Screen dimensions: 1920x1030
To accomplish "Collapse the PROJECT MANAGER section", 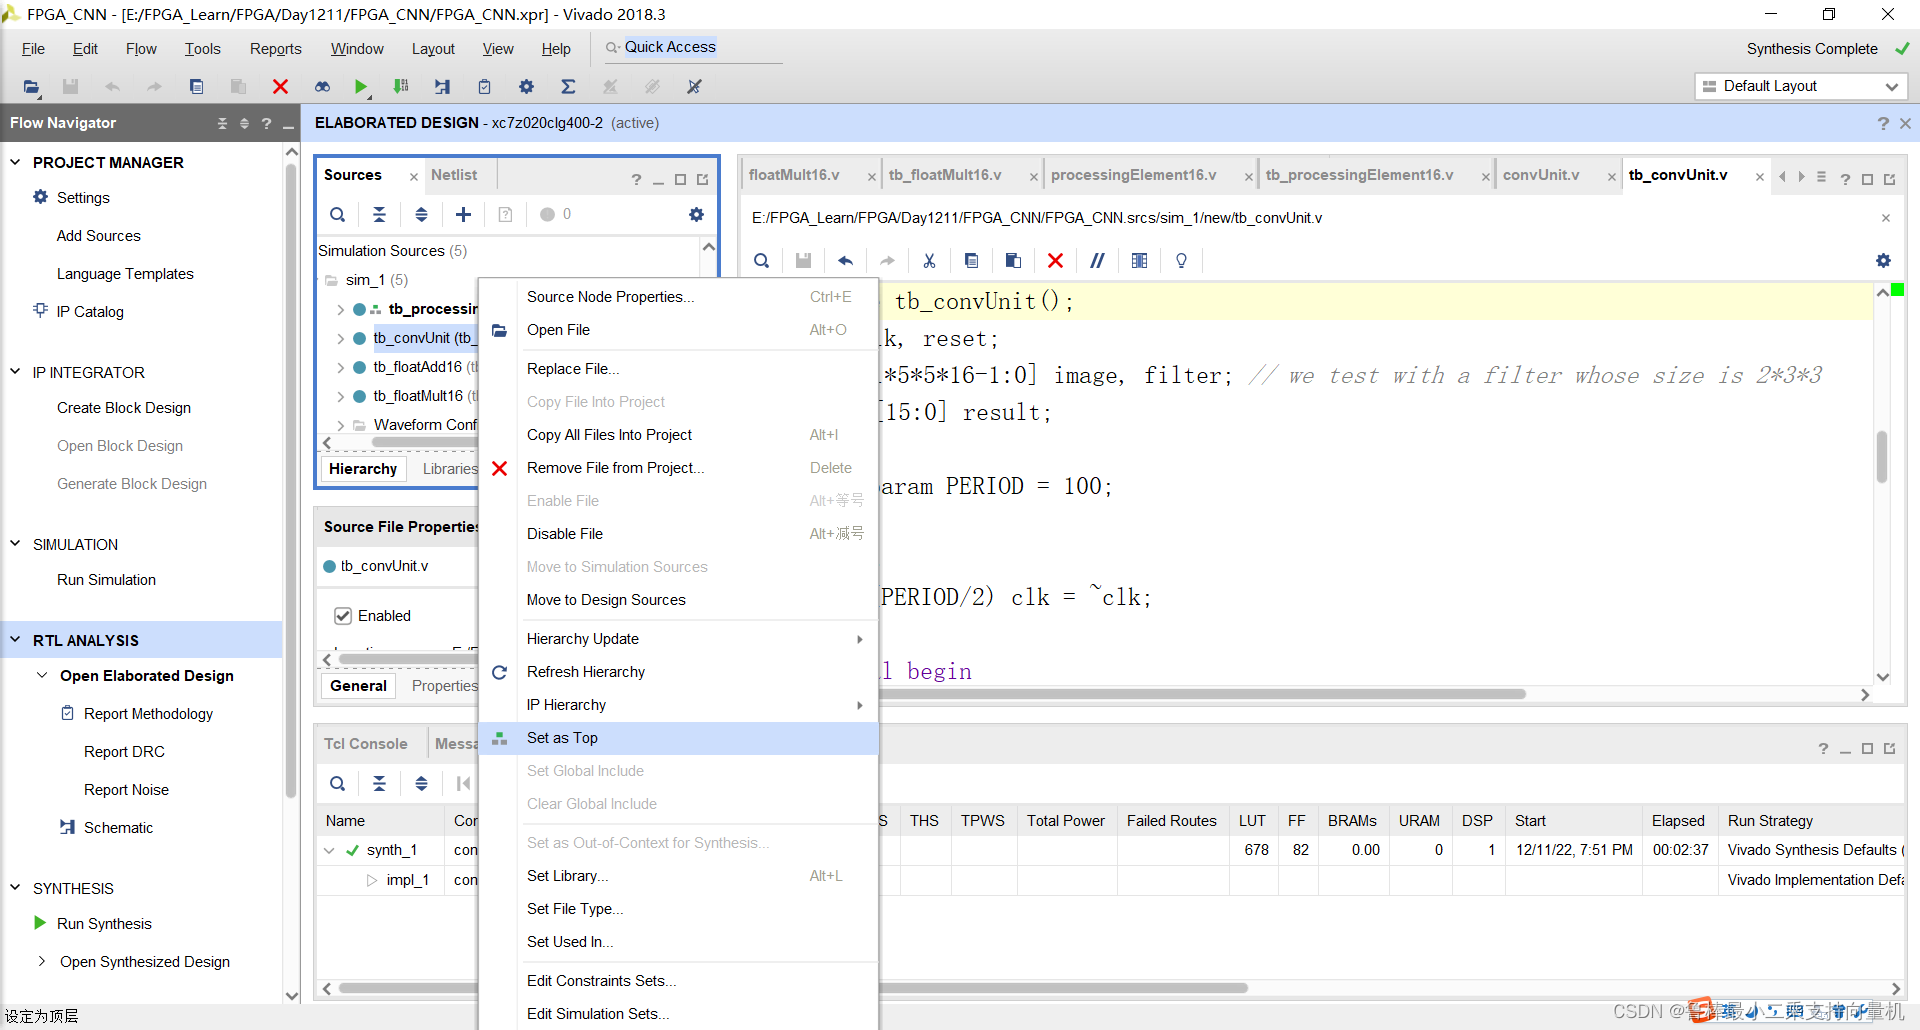I will tap(15, 162).
